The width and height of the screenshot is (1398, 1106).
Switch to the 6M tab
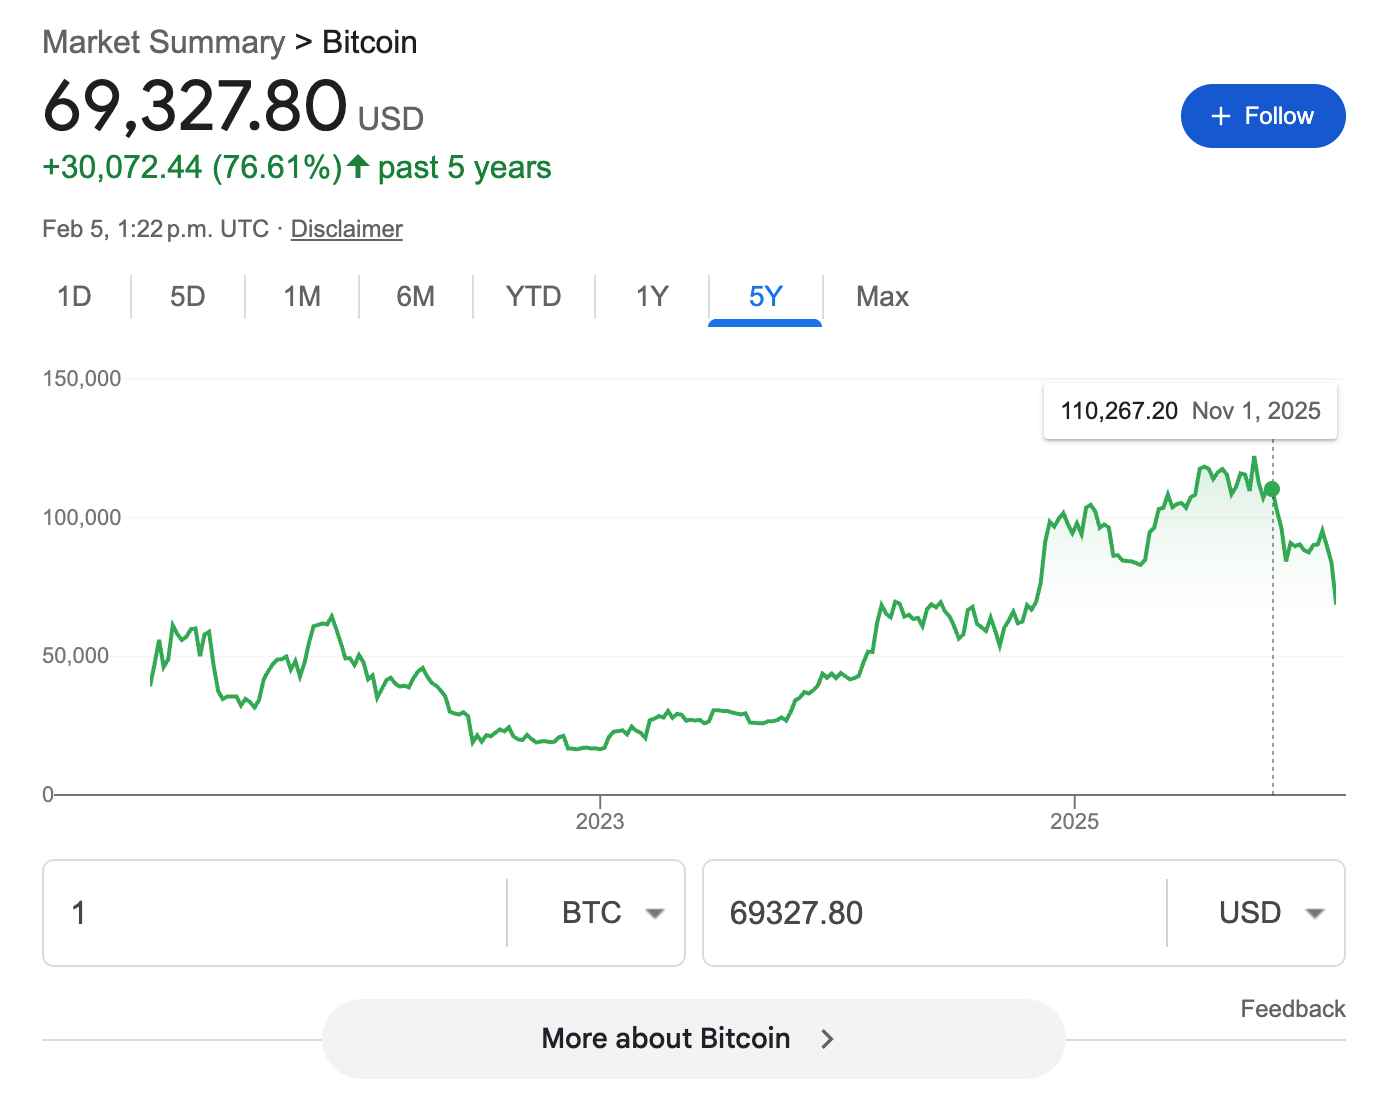pos(415,297)
